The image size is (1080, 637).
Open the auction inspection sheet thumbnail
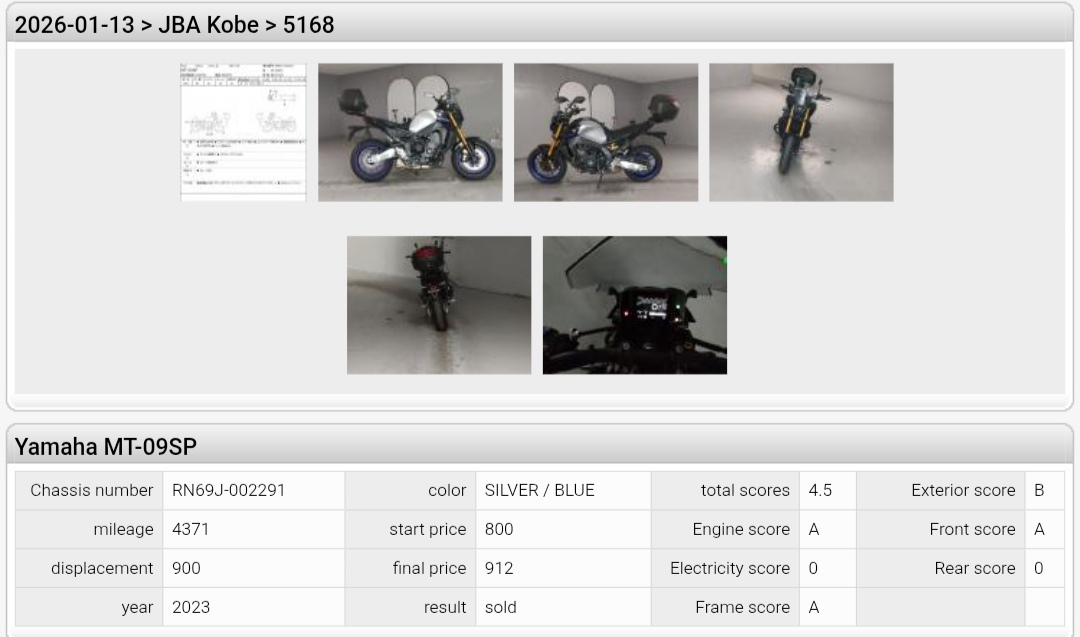pos(243,132)
